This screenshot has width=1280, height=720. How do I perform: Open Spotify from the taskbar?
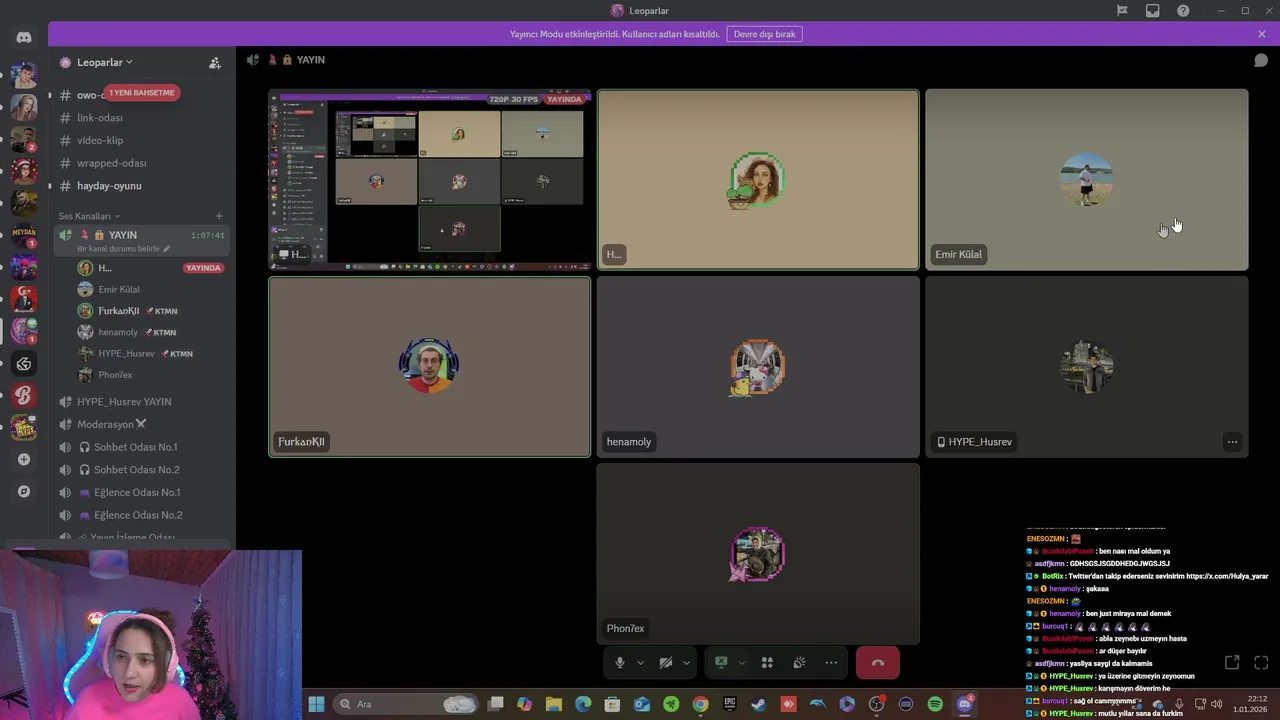coord(935,704)
